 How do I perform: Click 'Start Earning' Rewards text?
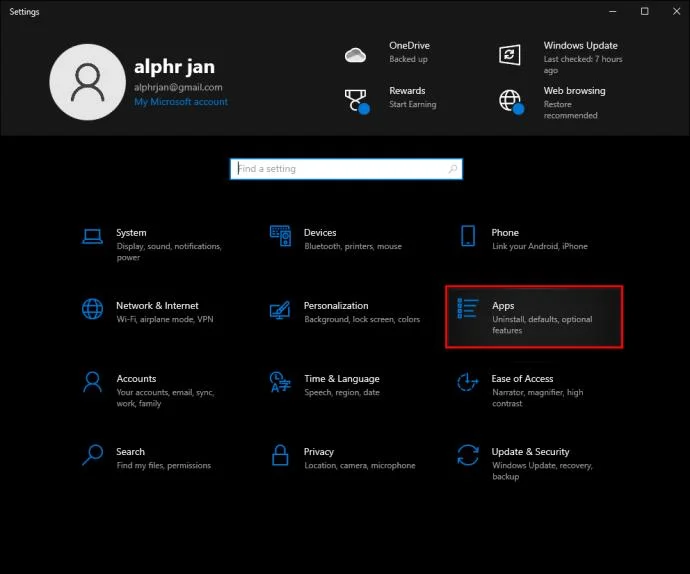point(413,104)
